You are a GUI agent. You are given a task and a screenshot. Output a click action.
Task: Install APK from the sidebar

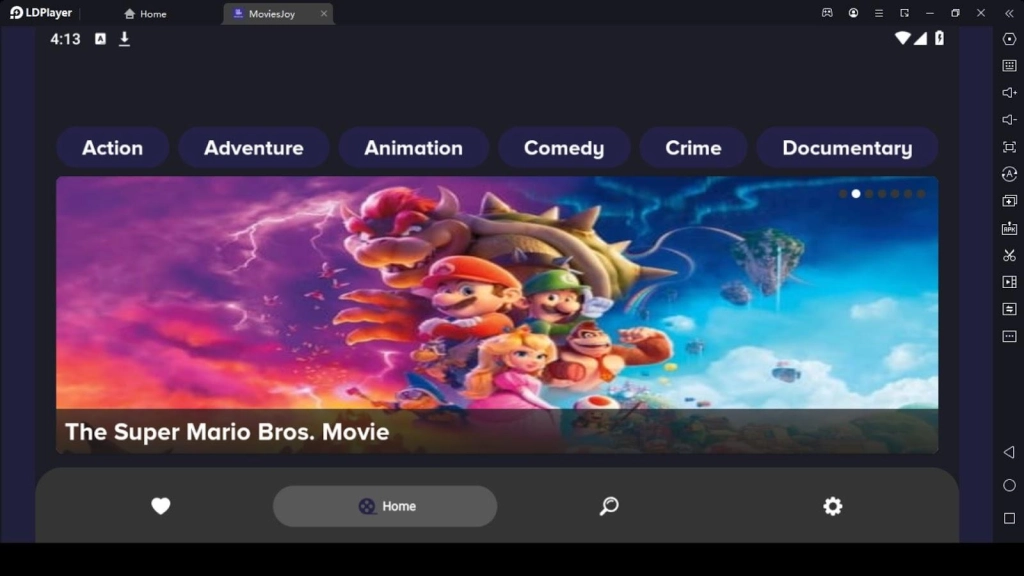[x=1009, y=228]
